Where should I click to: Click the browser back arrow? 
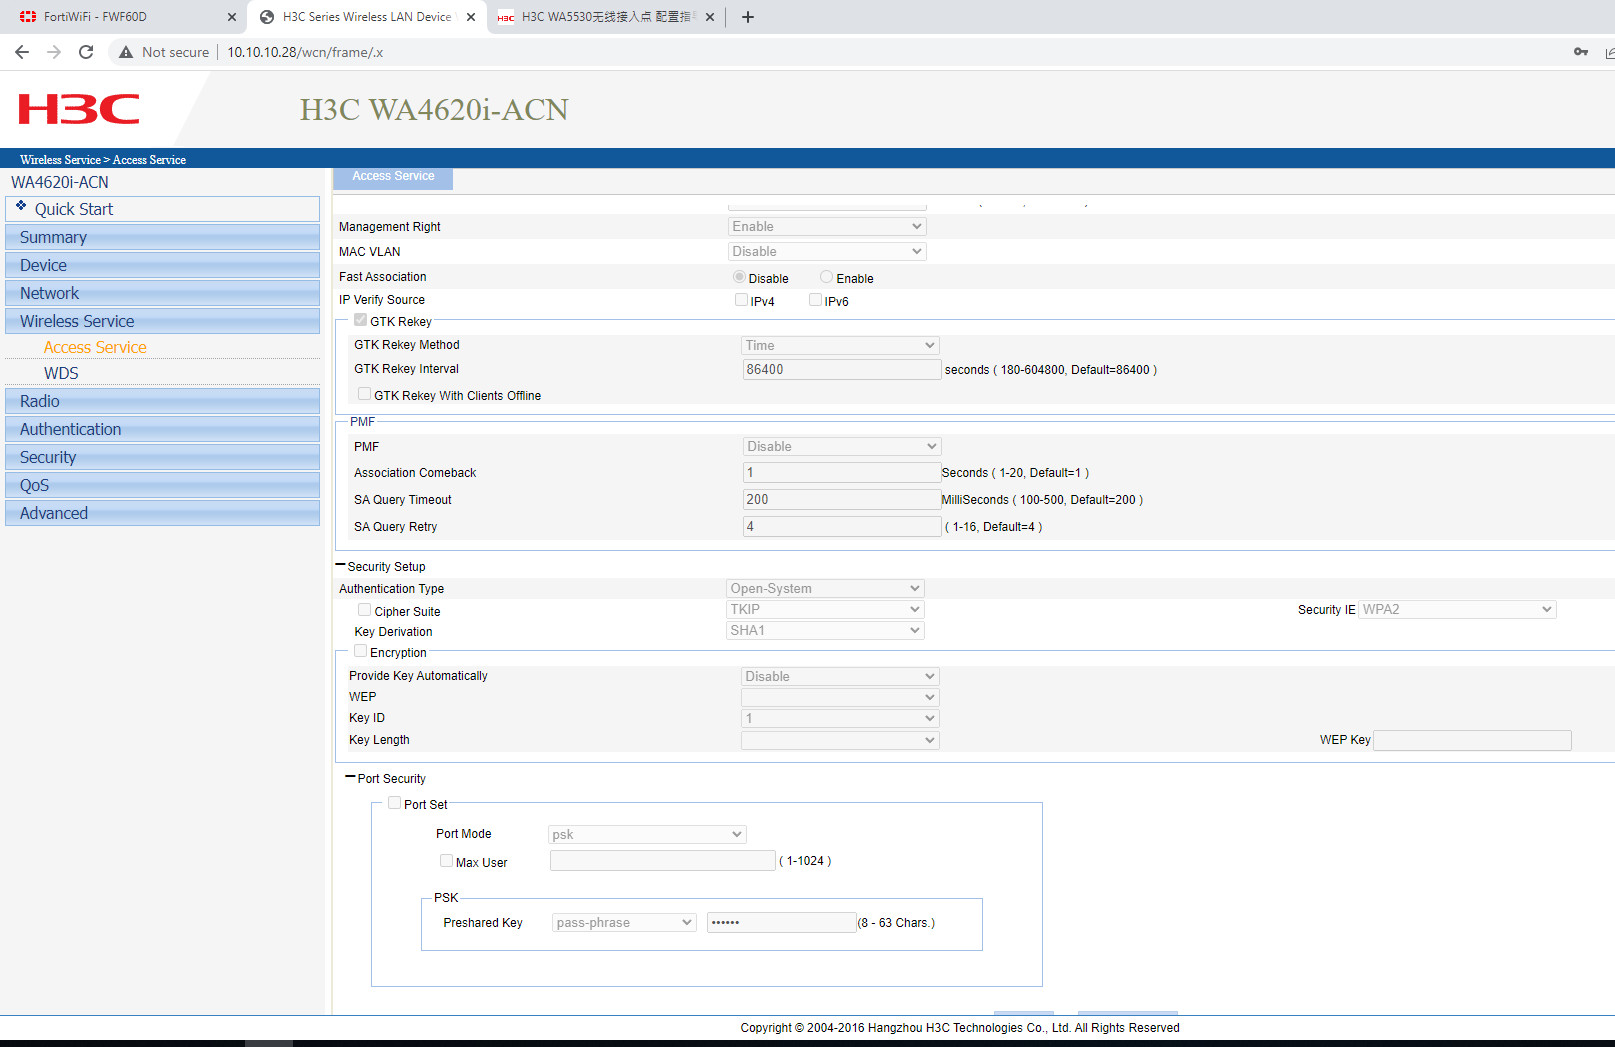pos(22,52)
